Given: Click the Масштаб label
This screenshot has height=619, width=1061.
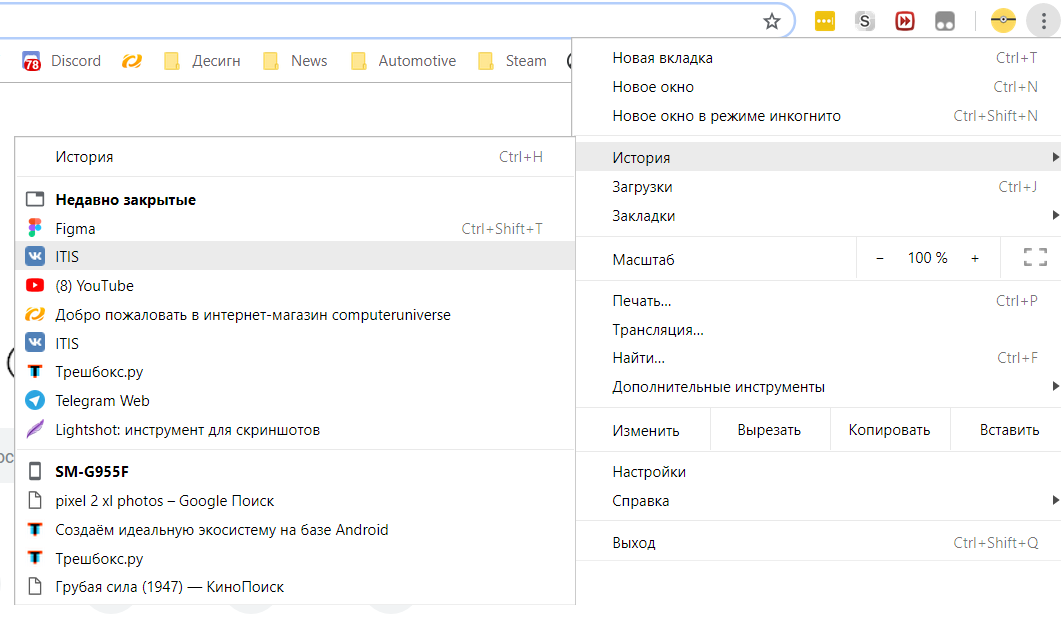Looking at the screenshot, I should [644, 260].
